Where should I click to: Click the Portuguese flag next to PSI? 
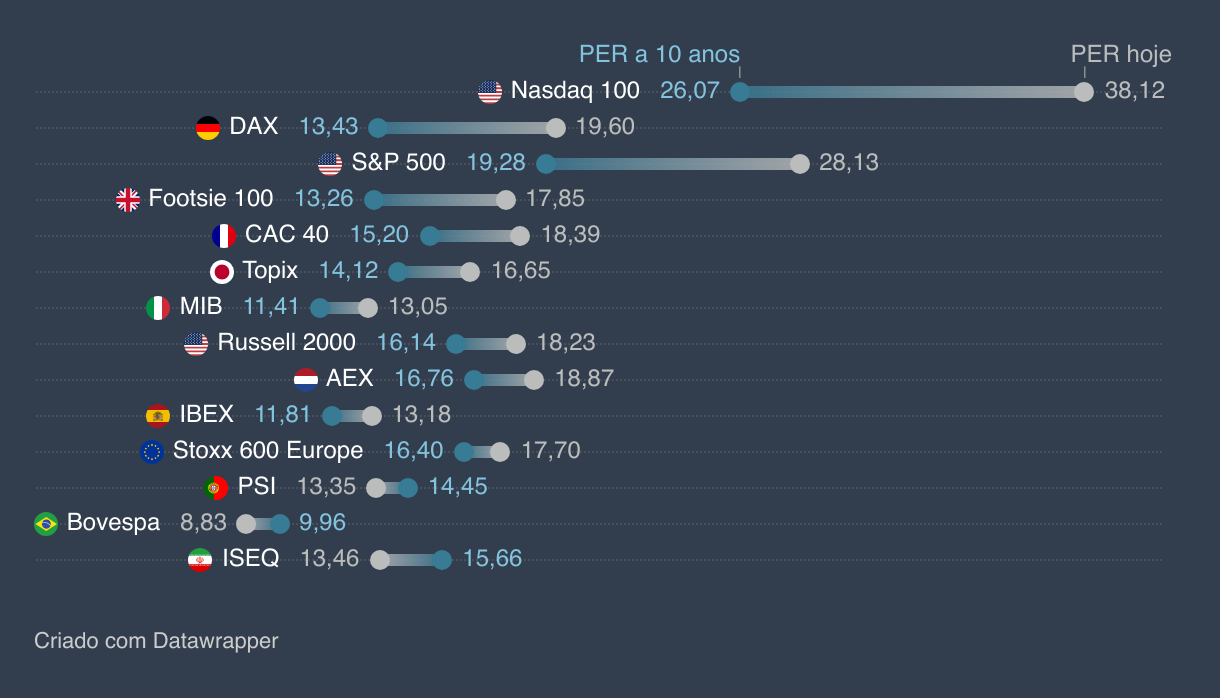click(x=215, y=488)
